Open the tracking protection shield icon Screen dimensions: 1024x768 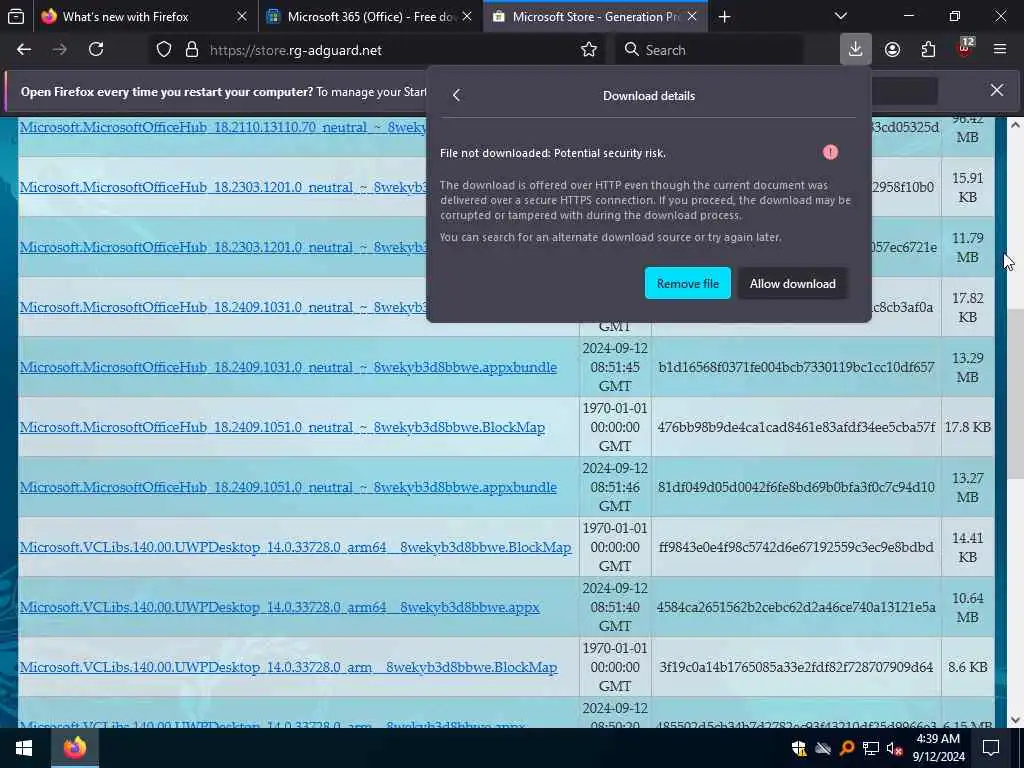[164, 50]
